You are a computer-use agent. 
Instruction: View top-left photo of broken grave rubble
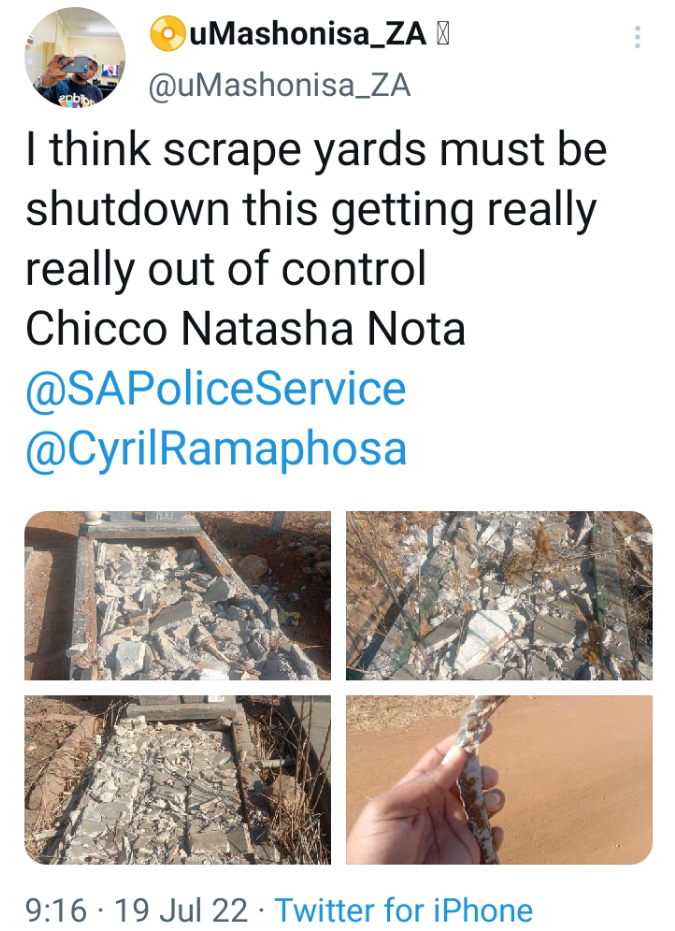coord(178,595)
